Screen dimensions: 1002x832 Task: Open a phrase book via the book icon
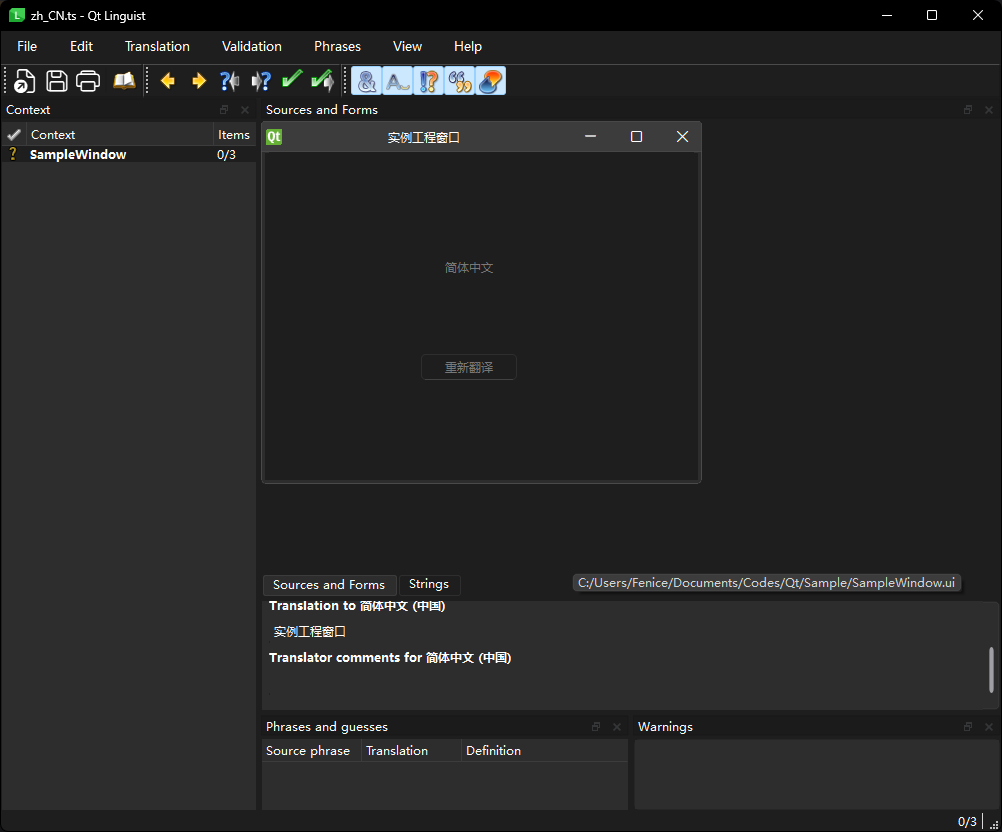coord(123,81)
